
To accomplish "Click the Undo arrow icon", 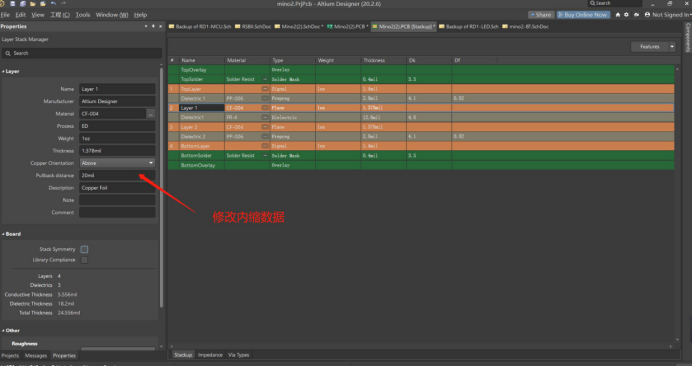I will pyautogui.click(x=53, y=4).
